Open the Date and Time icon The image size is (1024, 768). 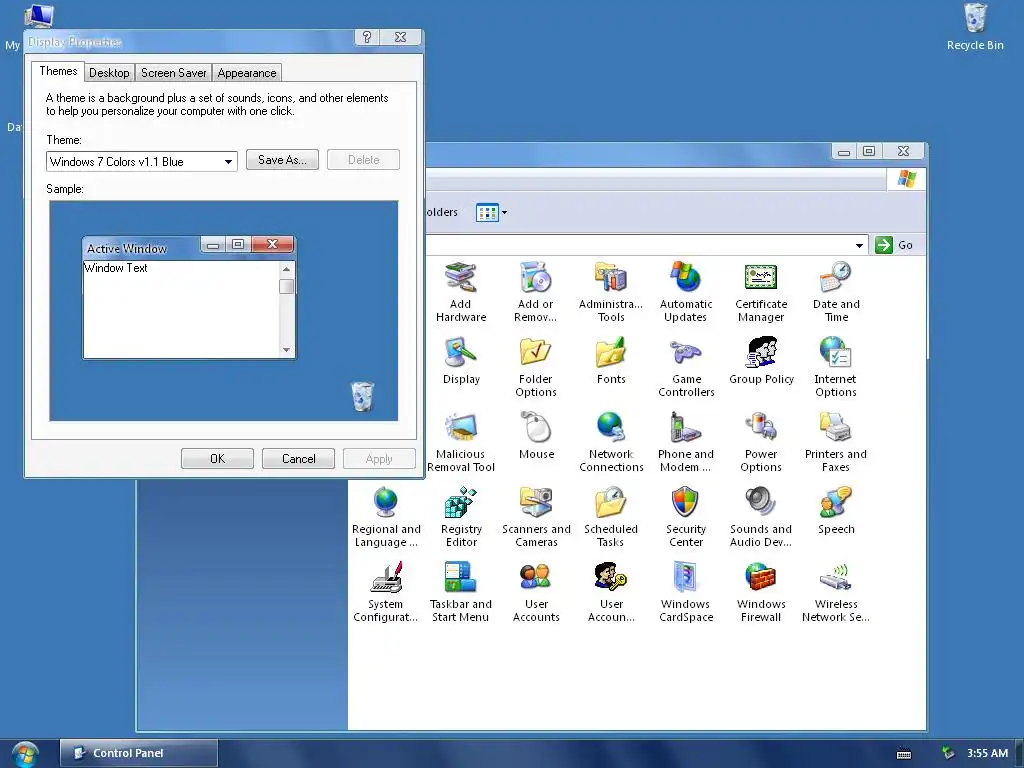point(836,278)
